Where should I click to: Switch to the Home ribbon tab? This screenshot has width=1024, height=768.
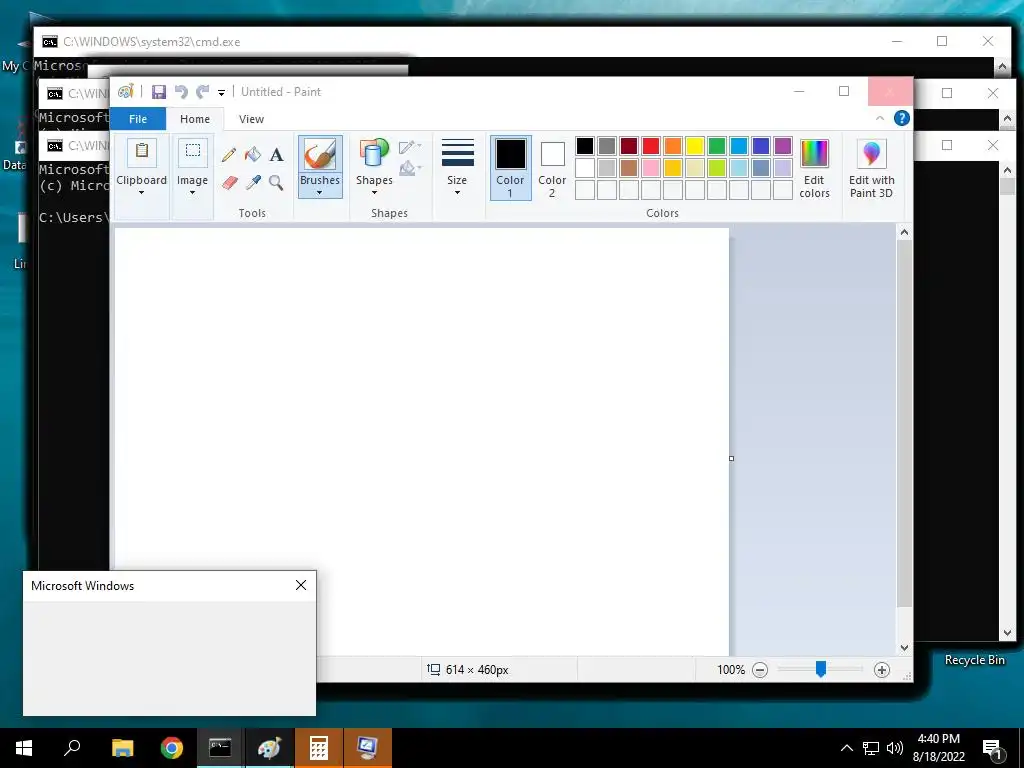[195, 119]
